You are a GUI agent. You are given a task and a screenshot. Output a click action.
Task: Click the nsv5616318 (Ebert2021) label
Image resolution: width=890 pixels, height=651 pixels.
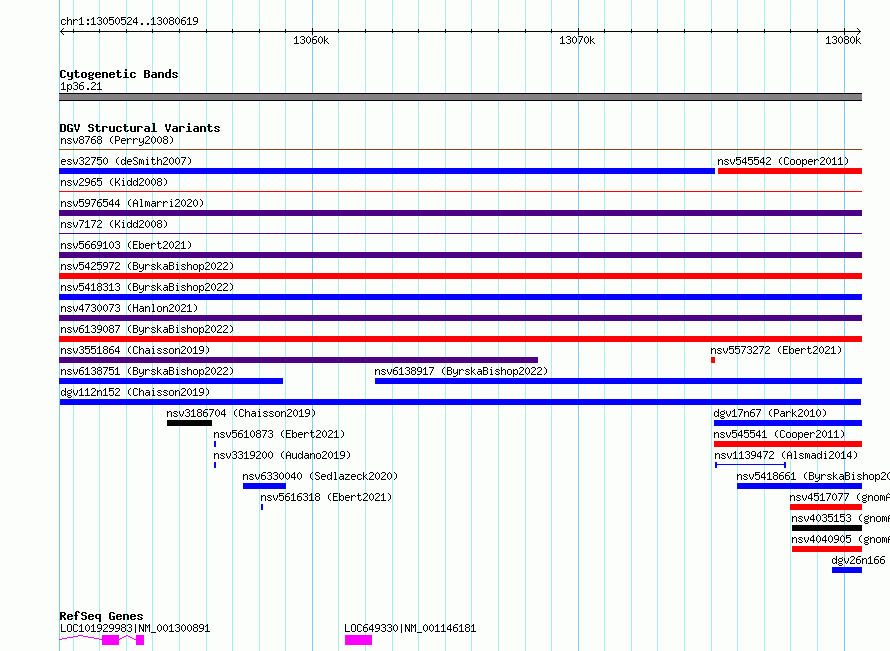point(326,497)
